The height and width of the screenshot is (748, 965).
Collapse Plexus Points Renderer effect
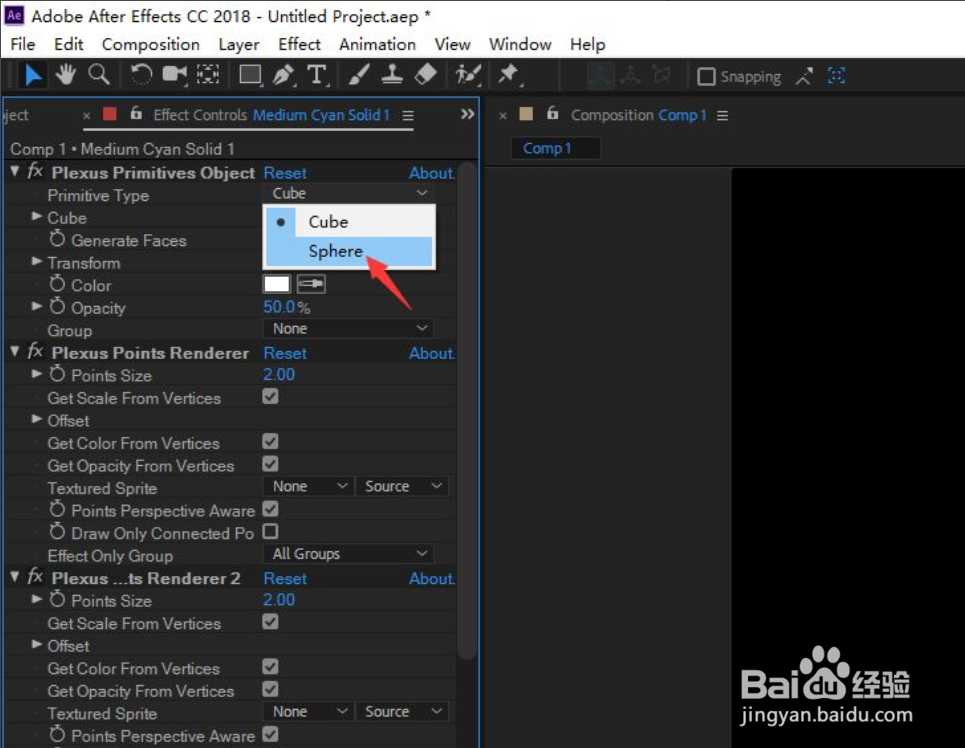click(15, 352)
